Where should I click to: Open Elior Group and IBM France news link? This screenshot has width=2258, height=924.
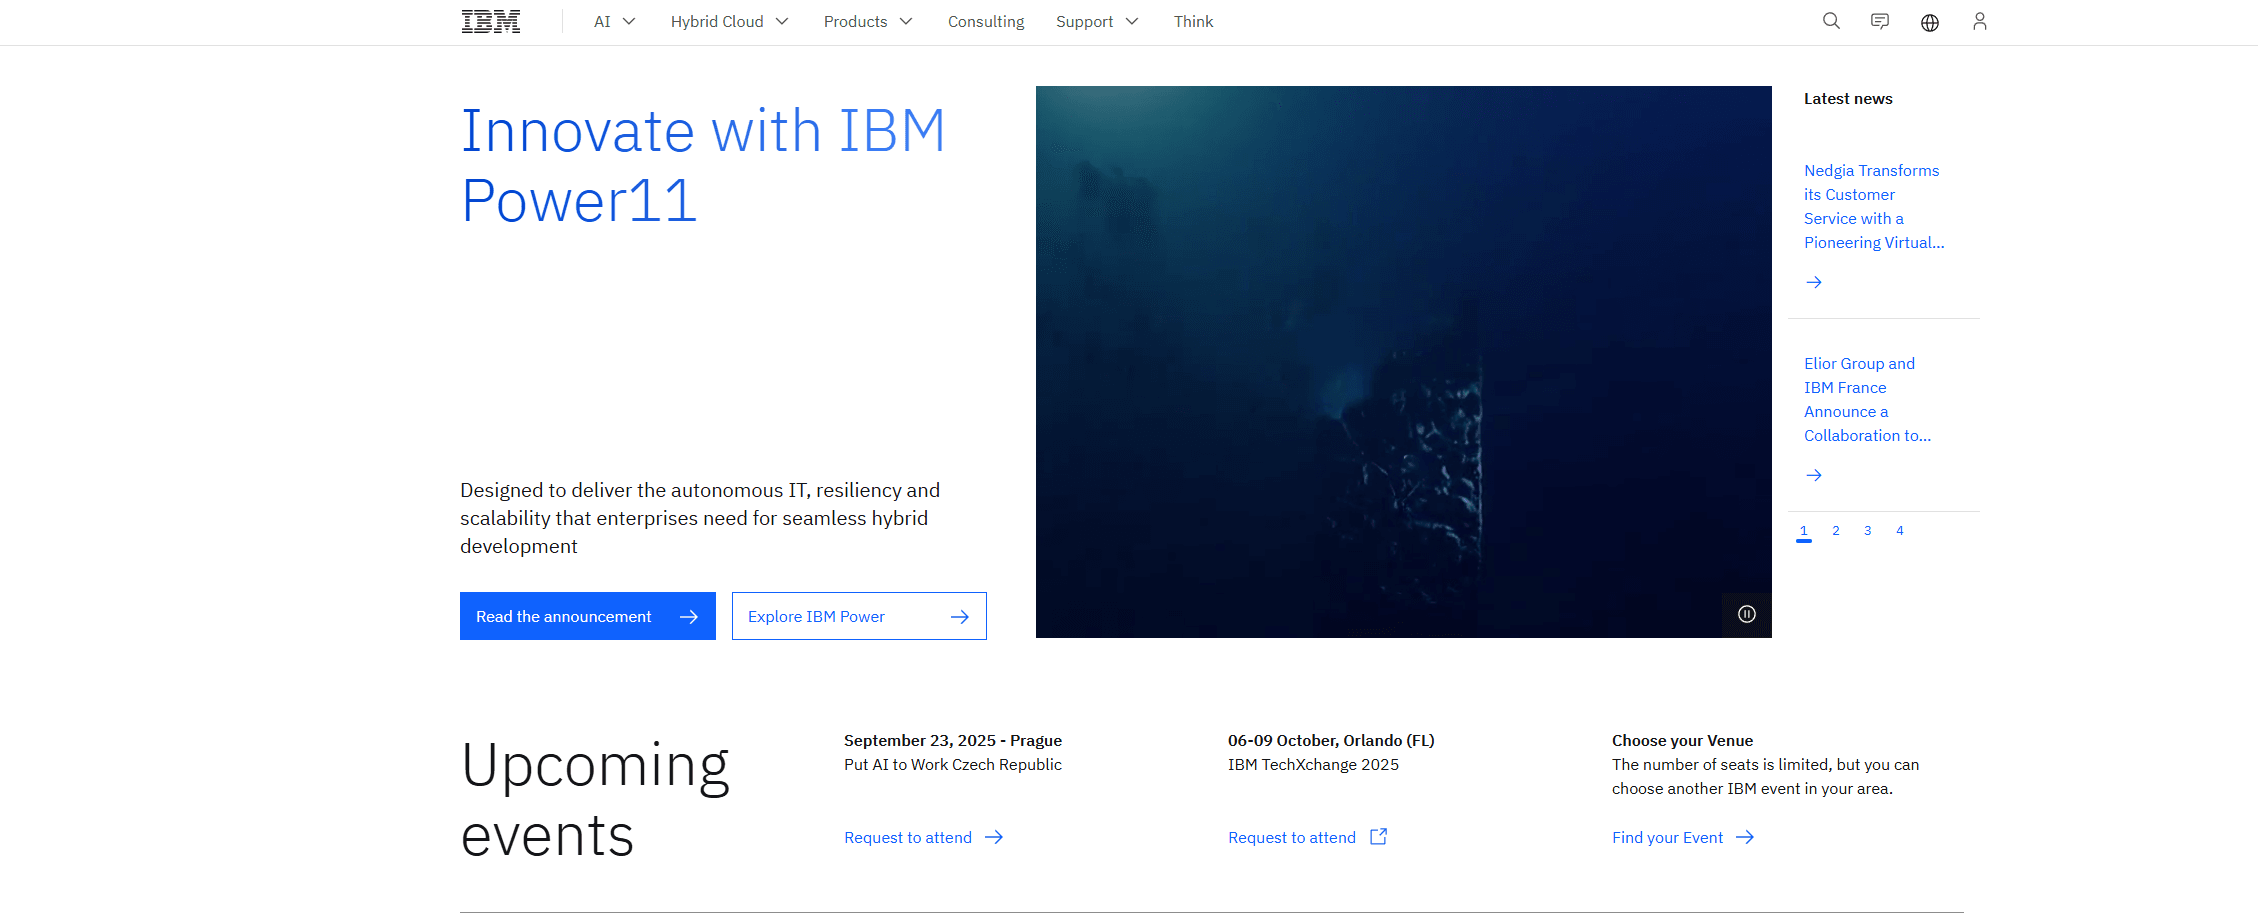[1867, 400]
